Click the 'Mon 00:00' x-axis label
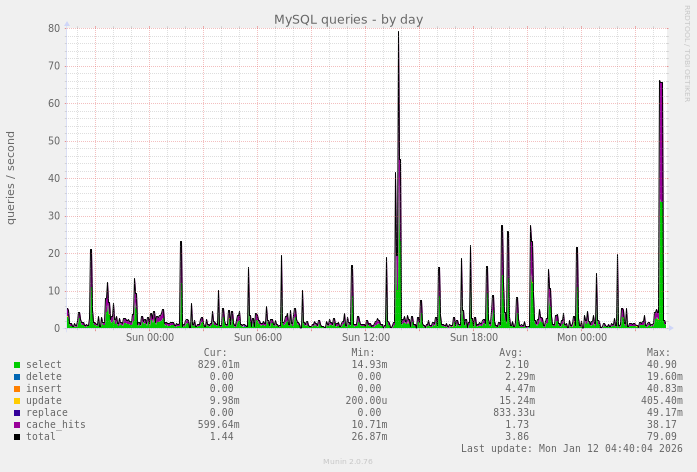 [582, 337]
